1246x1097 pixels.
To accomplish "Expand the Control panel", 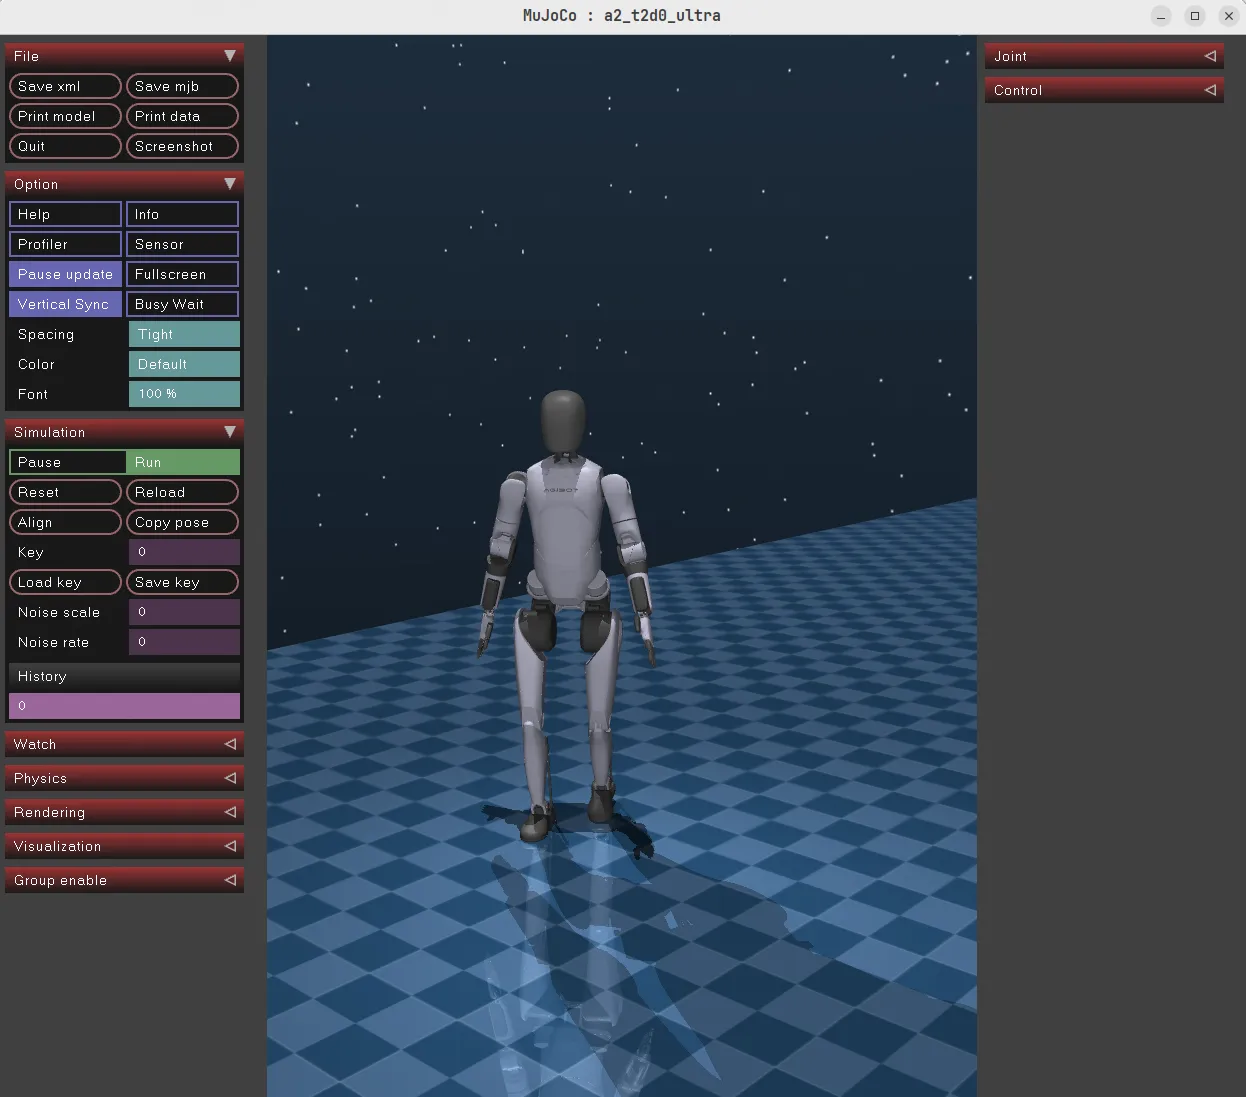I will (1104, 90).
